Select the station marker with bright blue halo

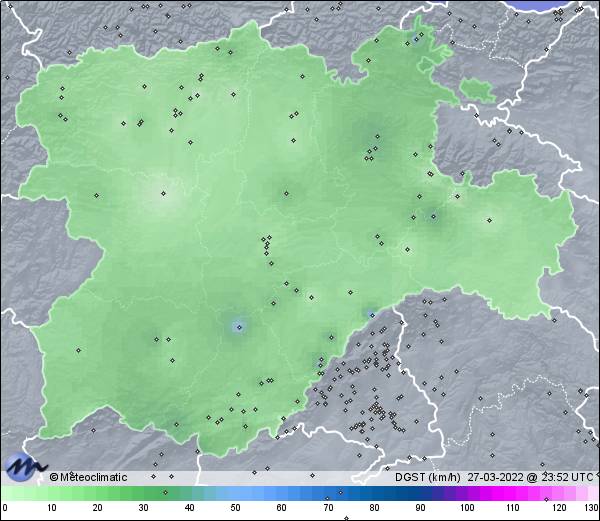(x=240, y=327)
